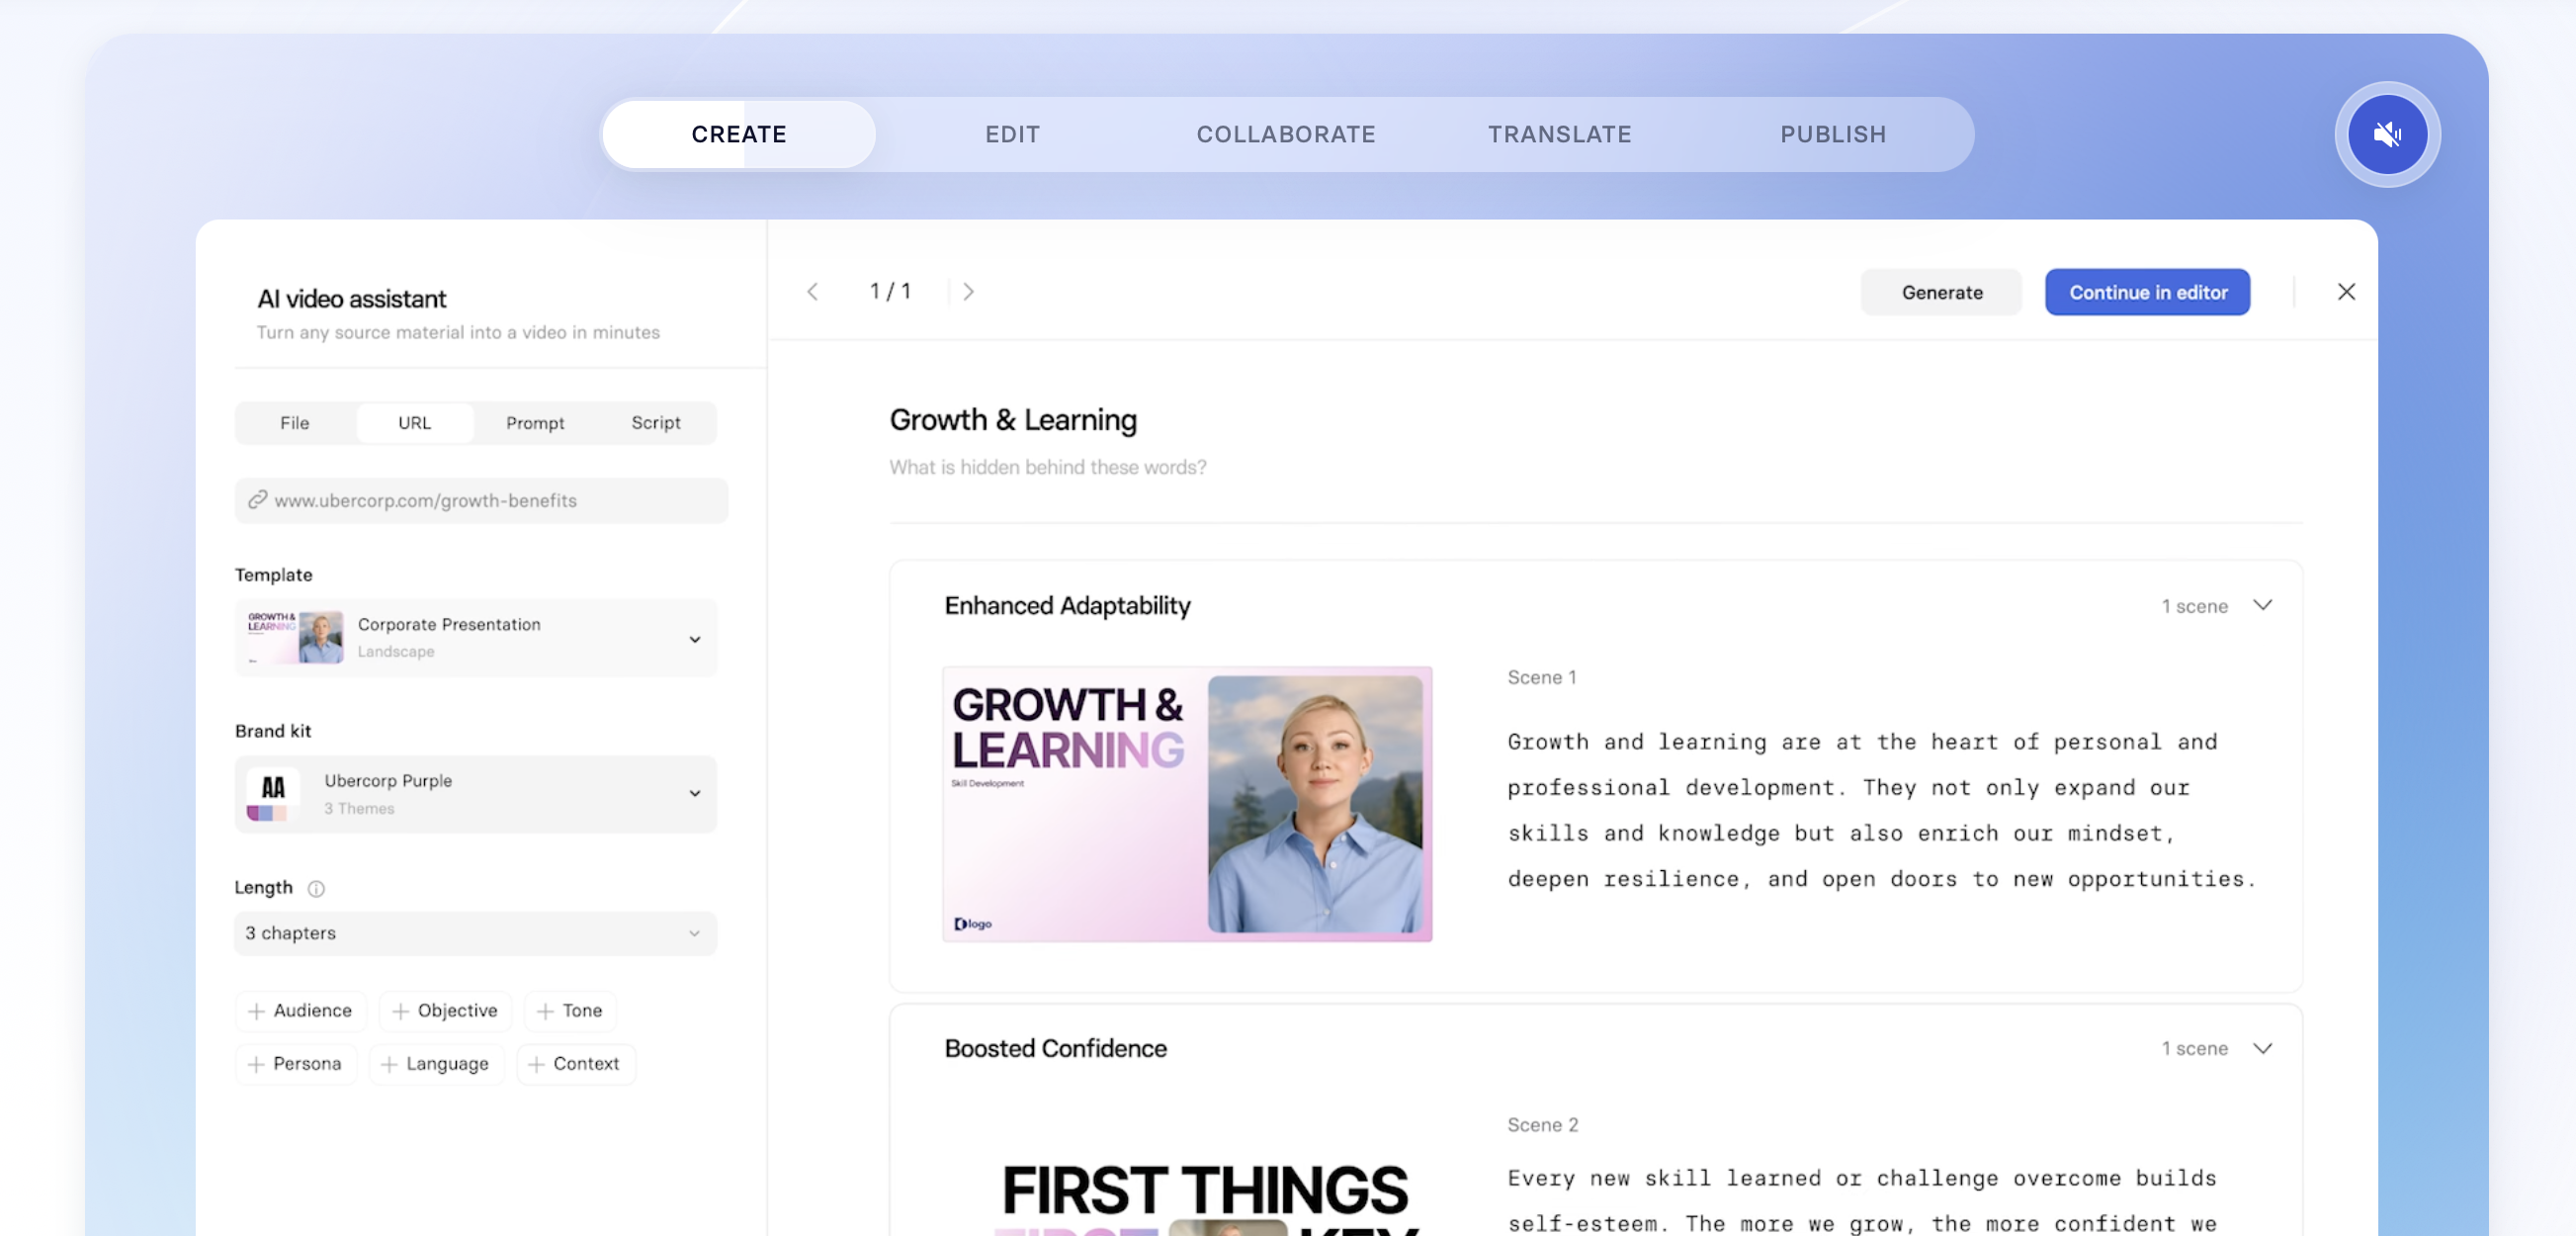Click the Corporate Presentation template thumbnail
2576x1236 pixels.
point(296,637)
